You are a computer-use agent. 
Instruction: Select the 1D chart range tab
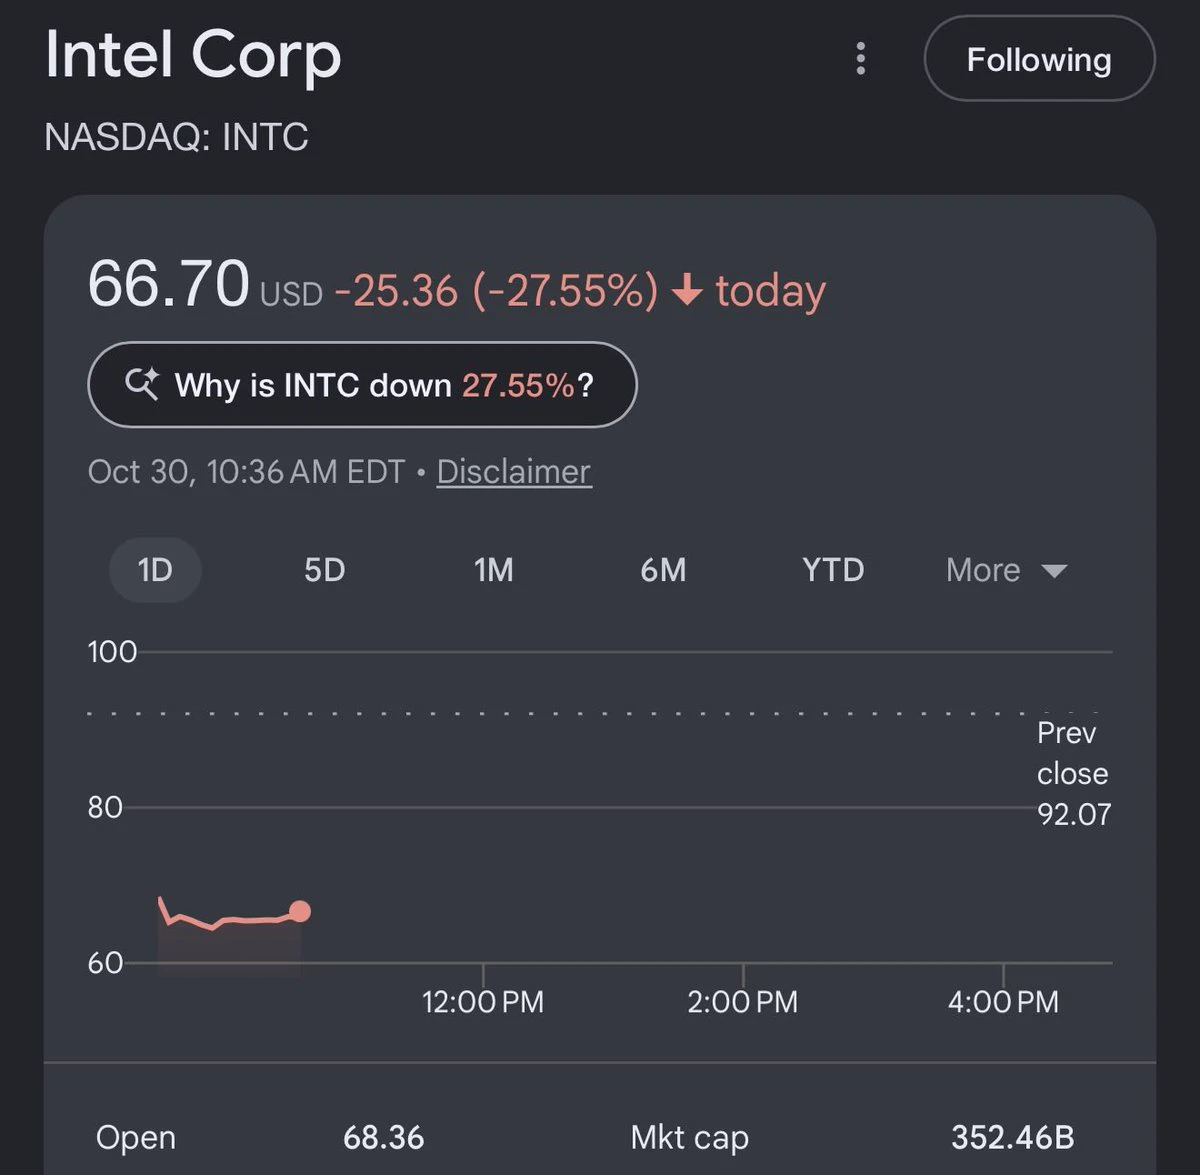point(155,570)
